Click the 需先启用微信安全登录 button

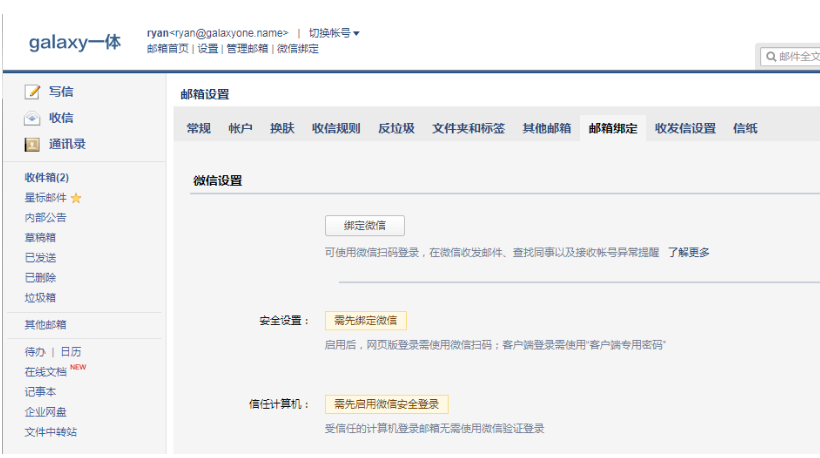[x=387, y=404]
